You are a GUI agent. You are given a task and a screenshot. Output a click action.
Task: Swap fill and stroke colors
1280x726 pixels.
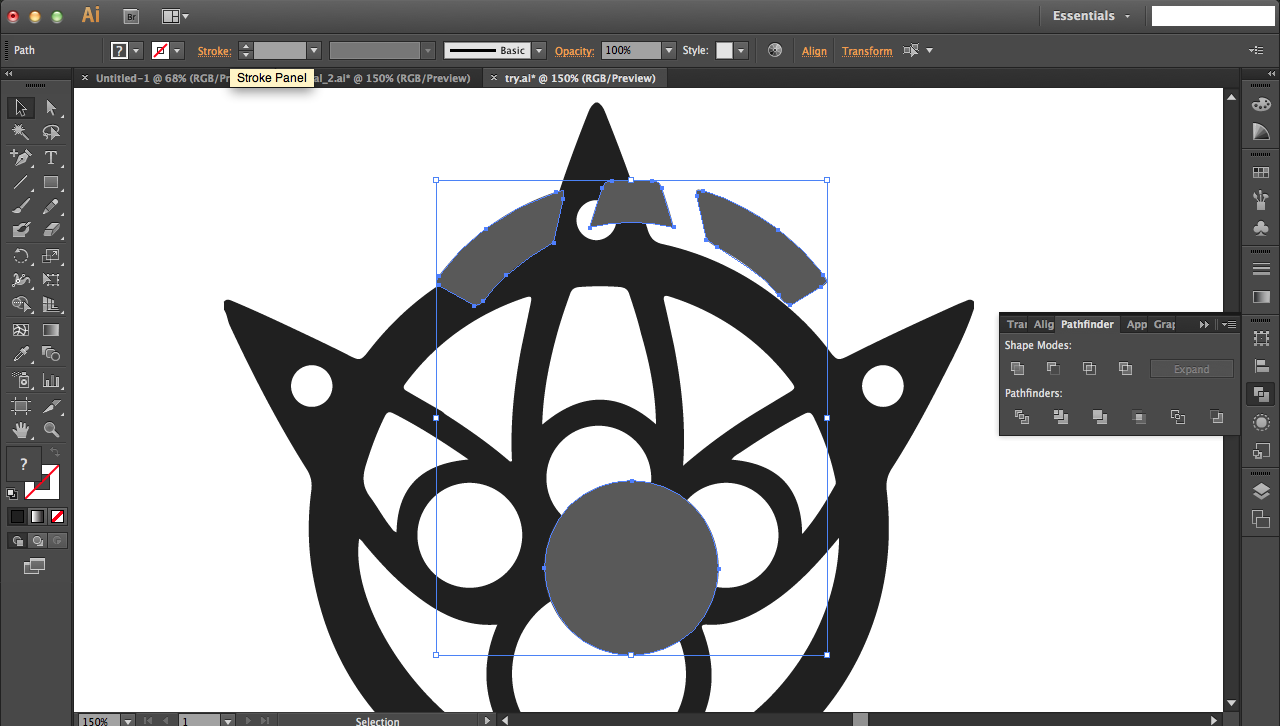click(56, 453)
